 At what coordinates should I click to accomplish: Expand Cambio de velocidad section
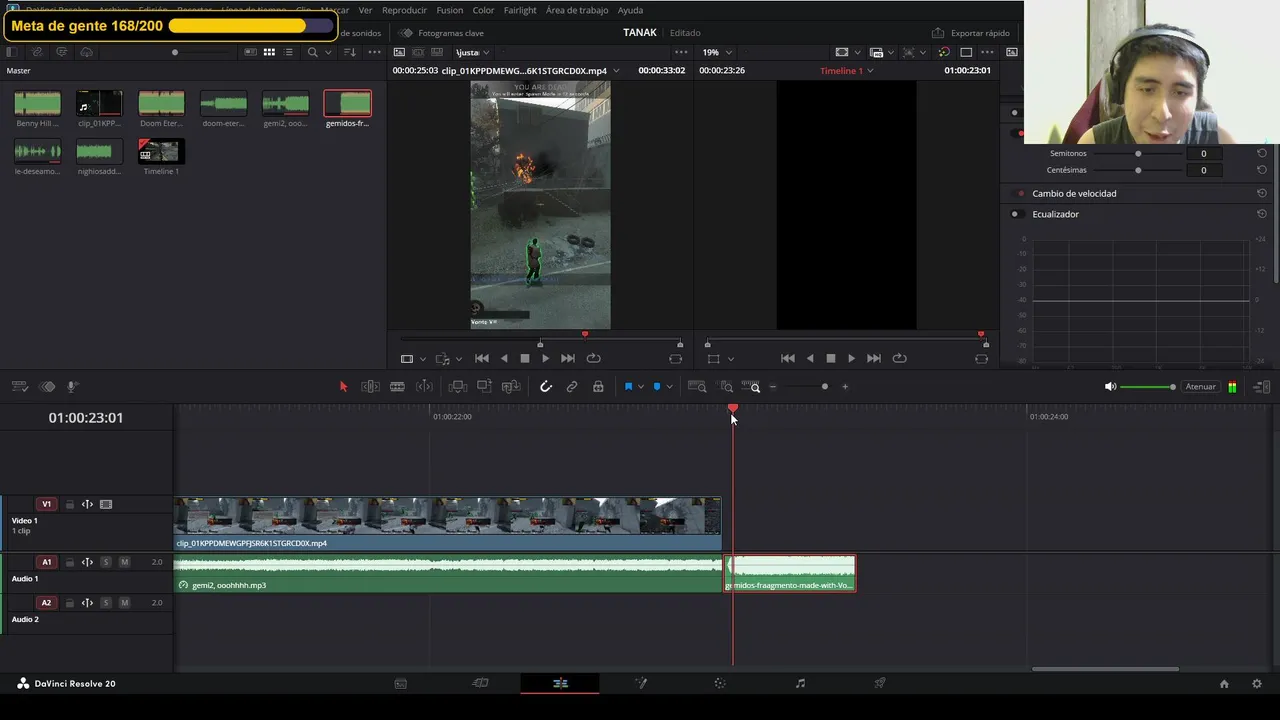(1074, 193)
